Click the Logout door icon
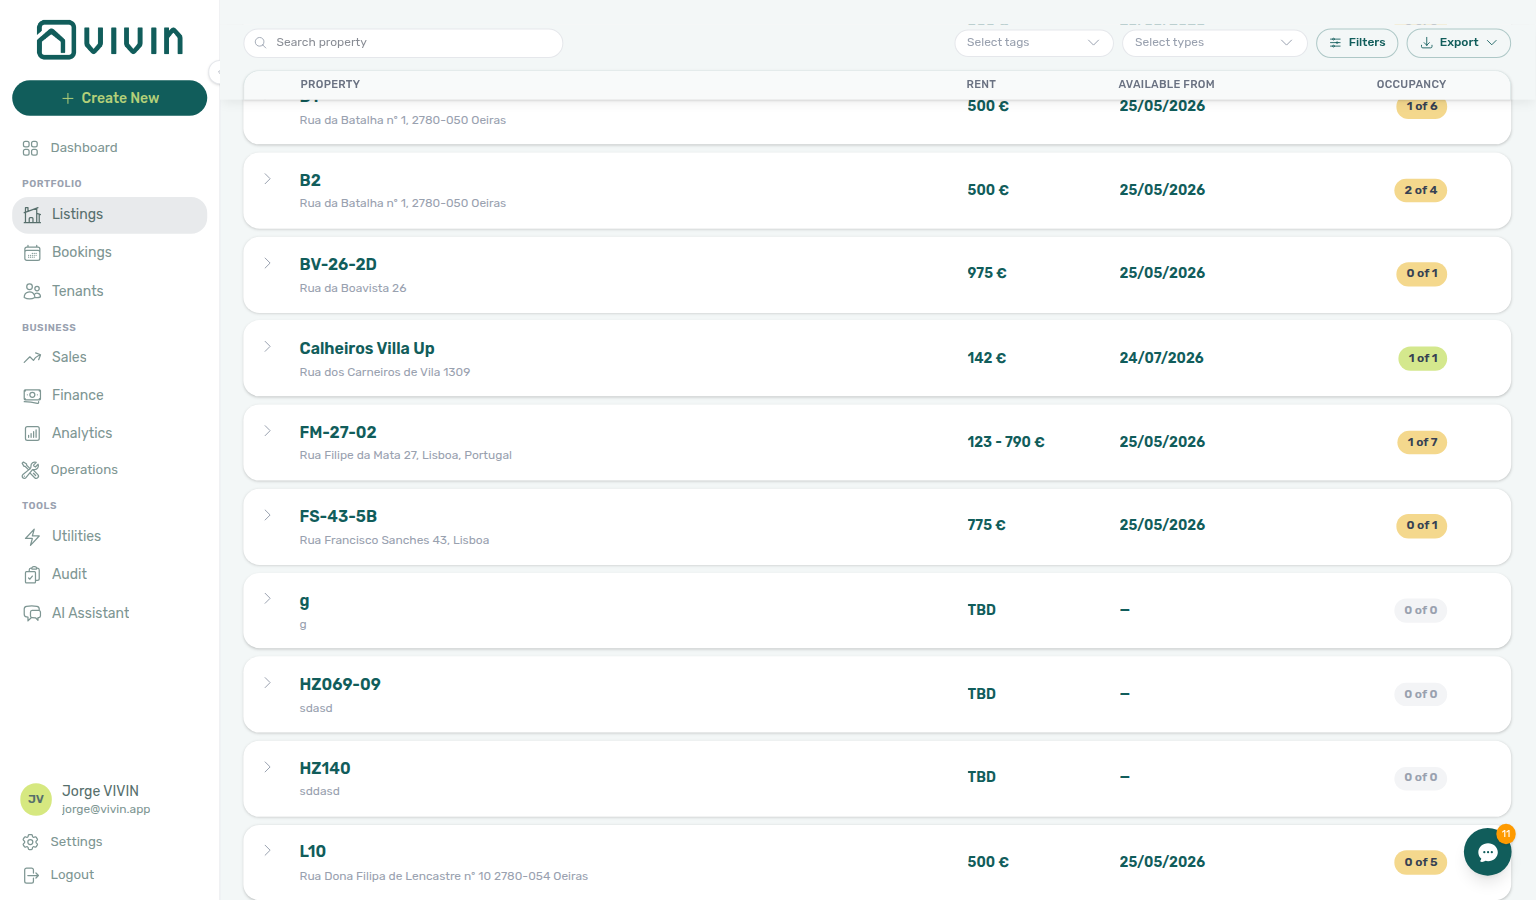 30,875
